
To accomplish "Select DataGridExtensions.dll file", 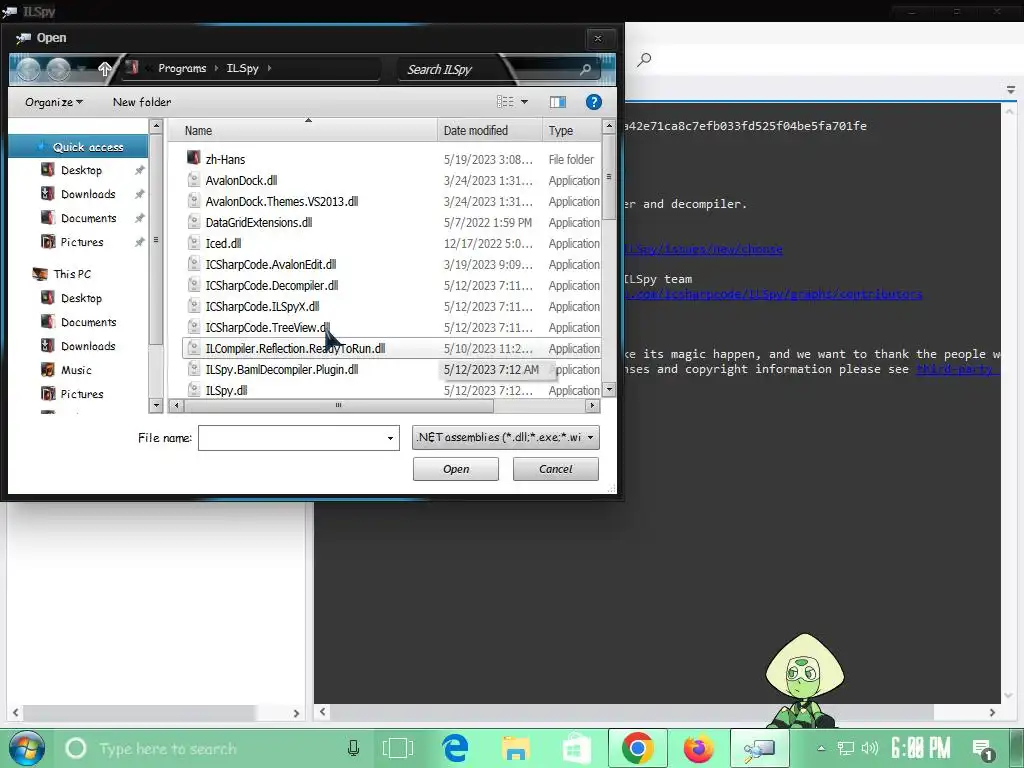I will [x=259, y=223].
